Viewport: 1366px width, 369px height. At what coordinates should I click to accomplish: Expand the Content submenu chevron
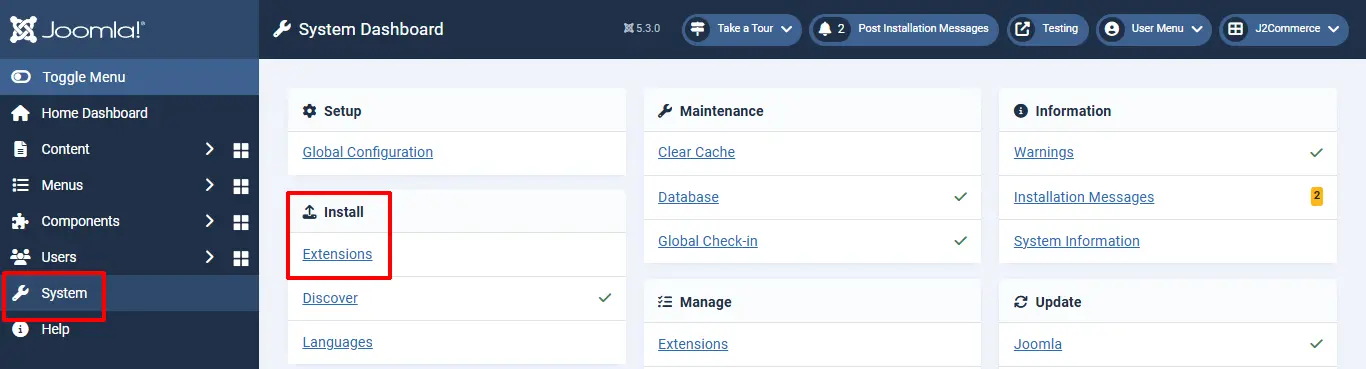tap(210, 149)
